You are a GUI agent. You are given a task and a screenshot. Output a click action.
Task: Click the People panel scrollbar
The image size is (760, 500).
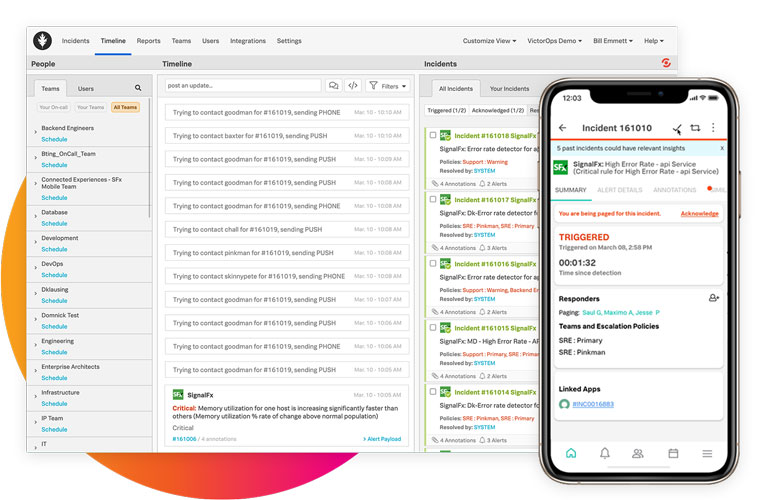(x=149, y=158)
